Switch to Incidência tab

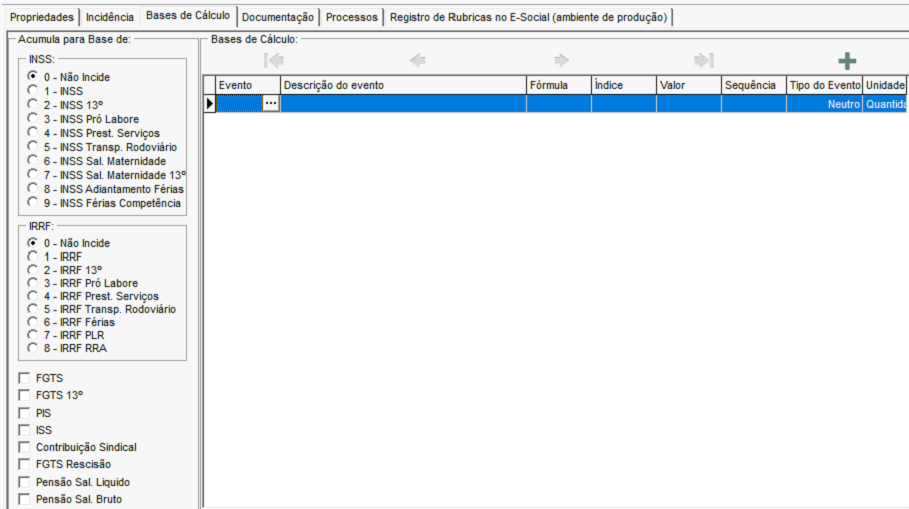110,17
